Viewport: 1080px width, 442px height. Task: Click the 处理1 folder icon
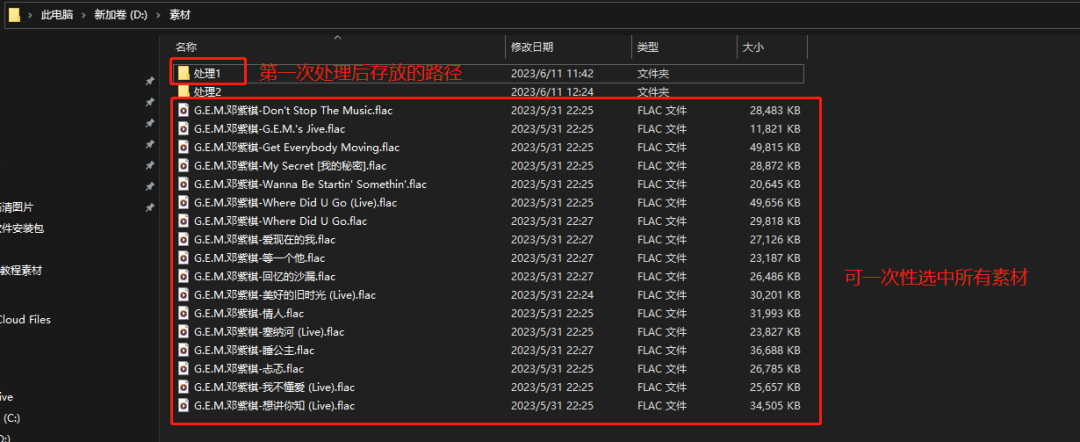pyautogui.click(x=183, y=73)
